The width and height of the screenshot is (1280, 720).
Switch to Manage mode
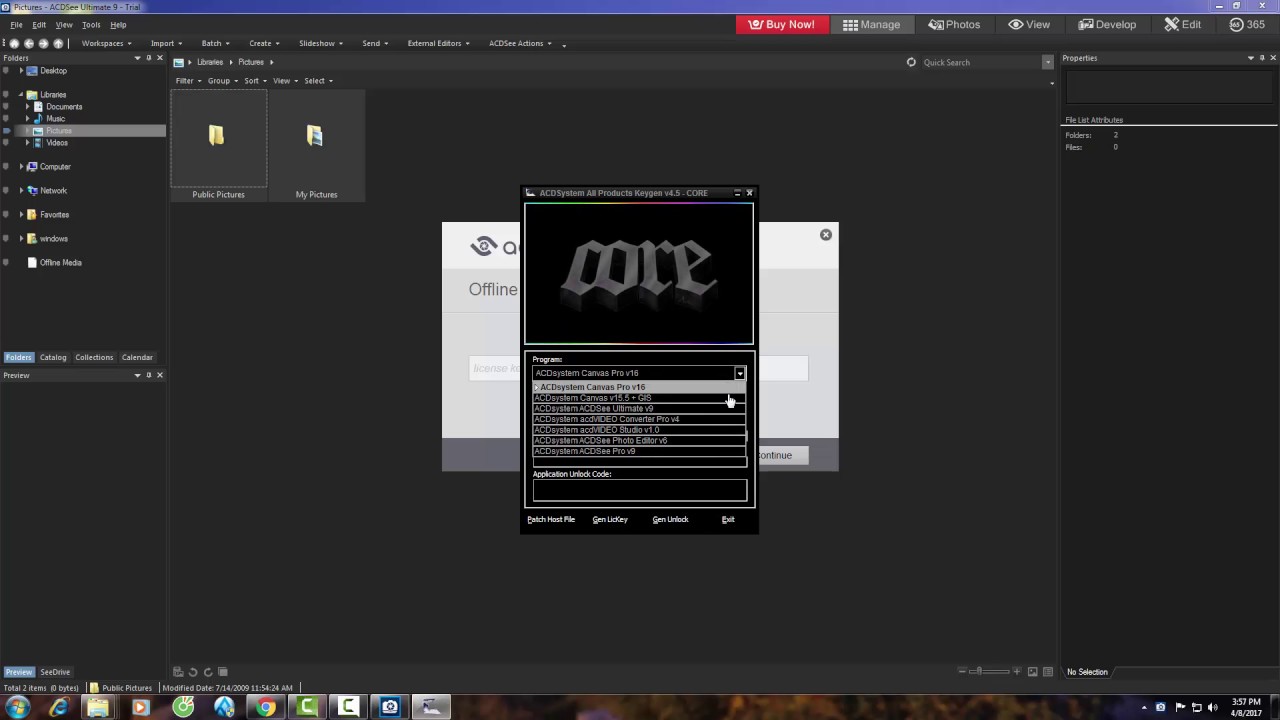[871, 24]
